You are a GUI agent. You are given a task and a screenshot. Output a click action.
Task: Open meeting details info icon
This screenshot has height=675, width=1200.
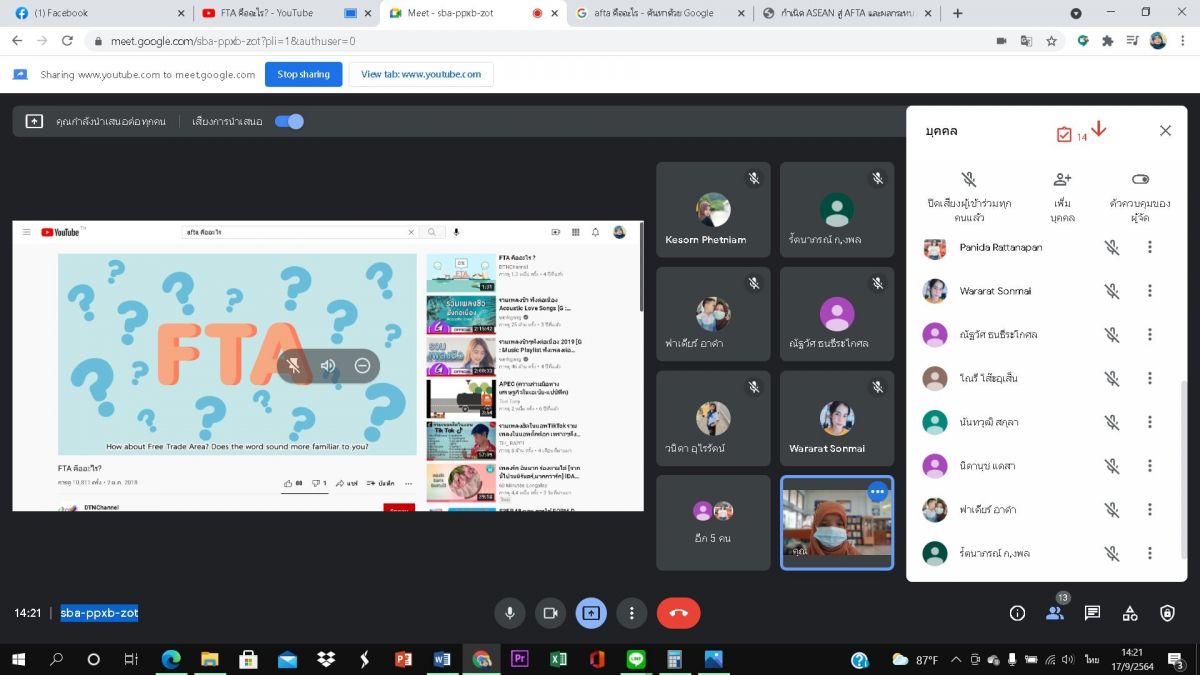1017,613
